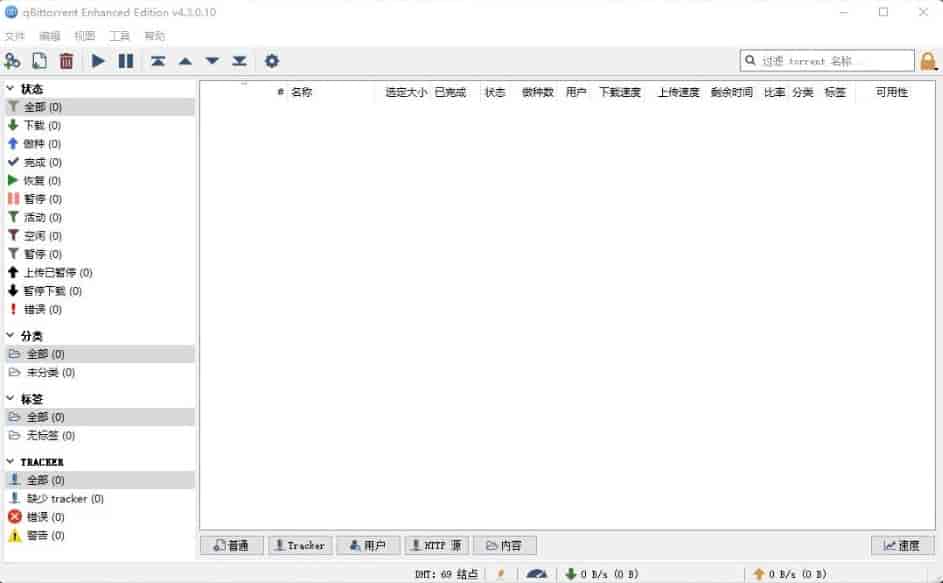The image size is (943, 583).
Task: Select the 恢复 (0) status filter
Action: click(x=100, y=180)
